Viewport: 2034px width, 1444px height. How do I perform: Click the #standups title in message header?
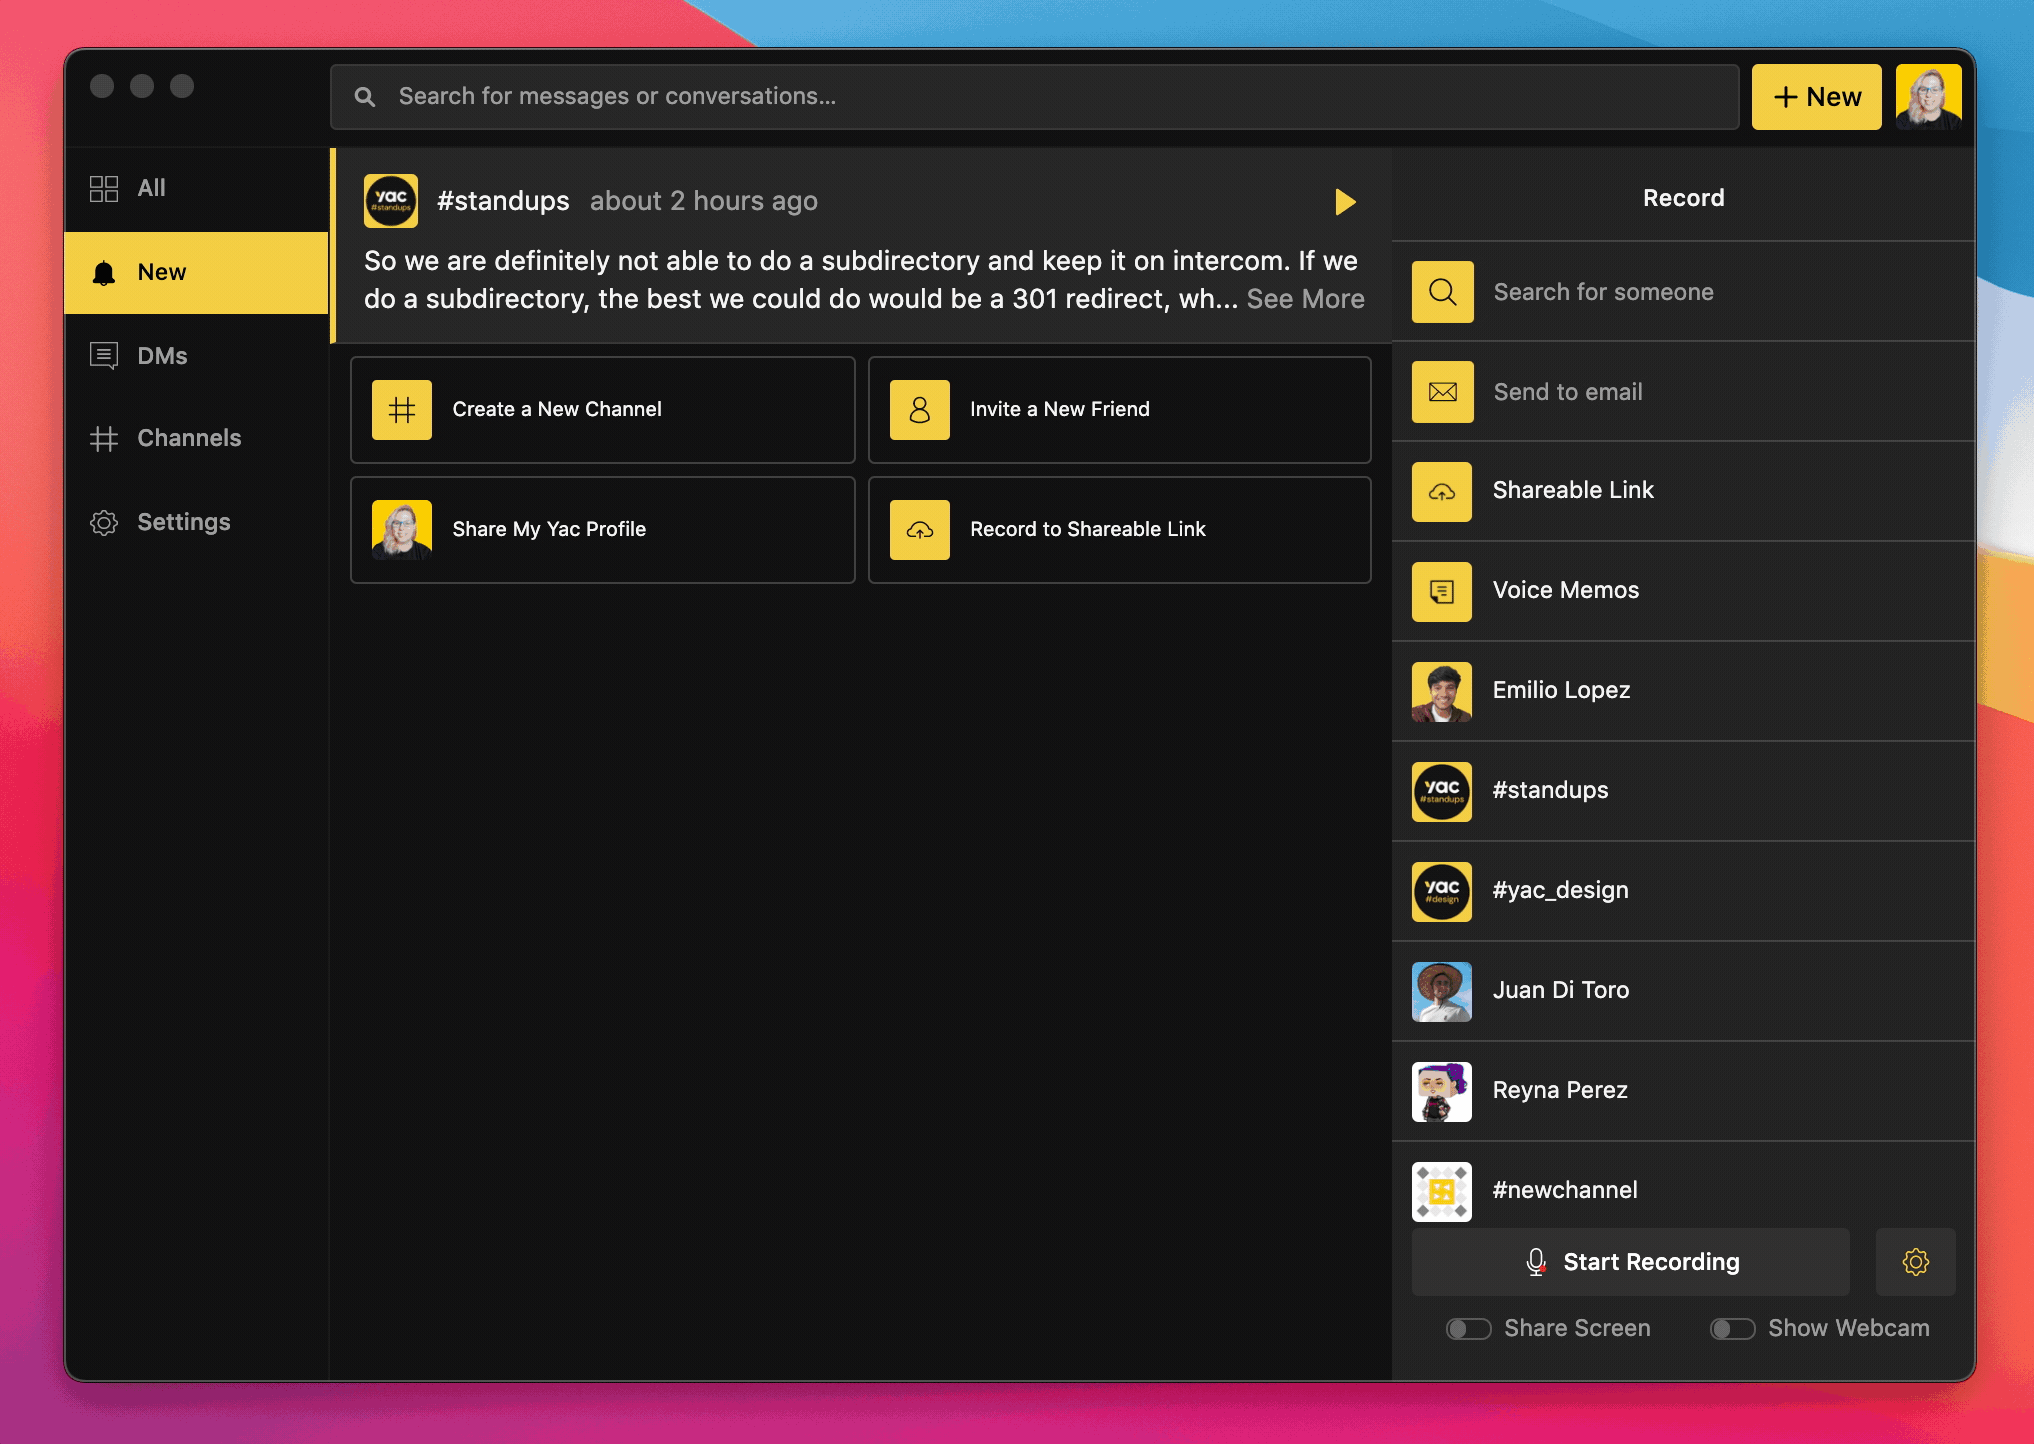[503, 202]
